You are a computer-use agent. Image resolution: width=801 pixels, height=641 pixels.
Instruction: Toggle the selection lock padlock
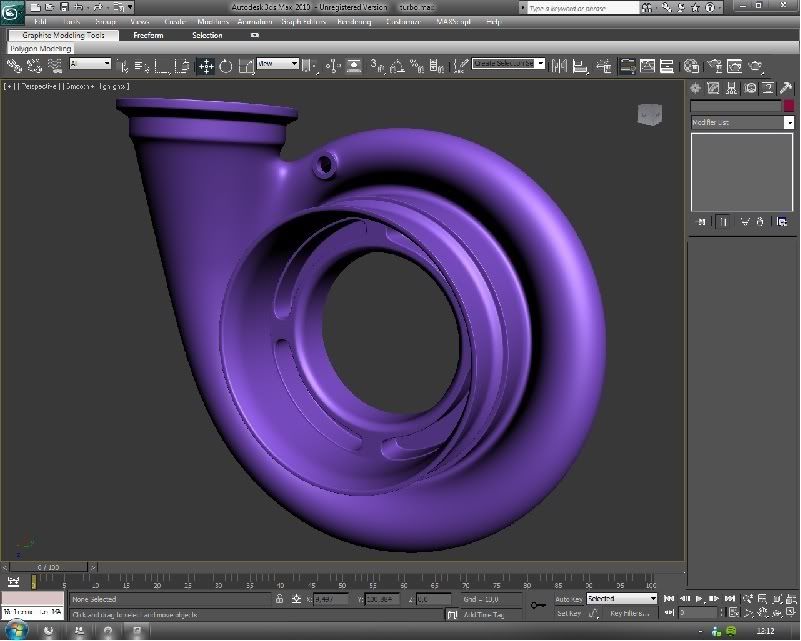tap(279, 599)
